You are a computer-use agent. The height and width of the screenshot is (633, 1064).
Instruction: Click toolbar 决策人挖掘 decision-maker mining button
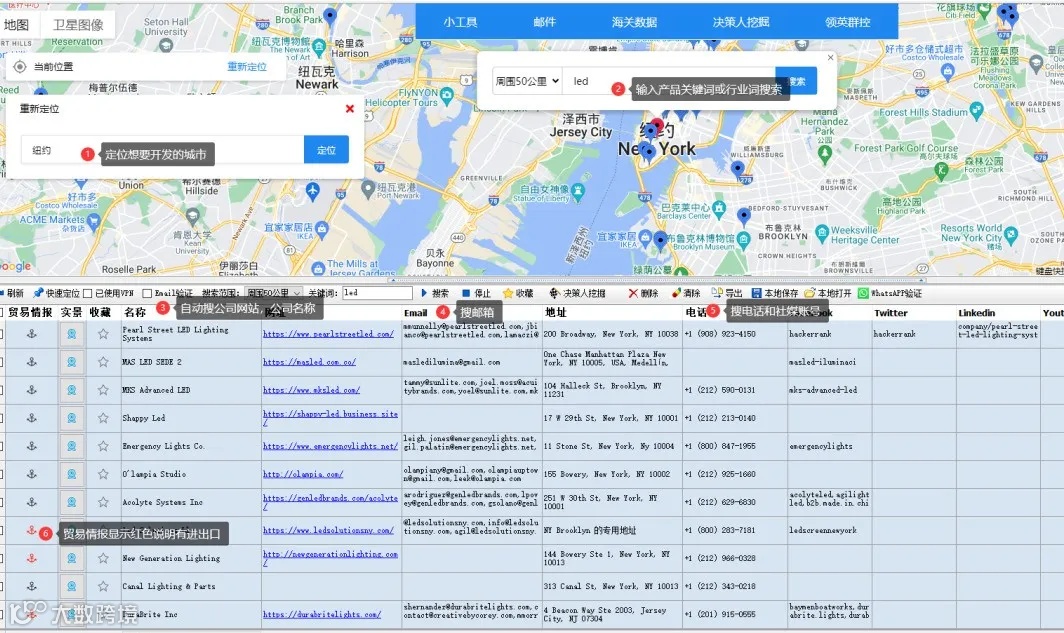click(577, 293)
